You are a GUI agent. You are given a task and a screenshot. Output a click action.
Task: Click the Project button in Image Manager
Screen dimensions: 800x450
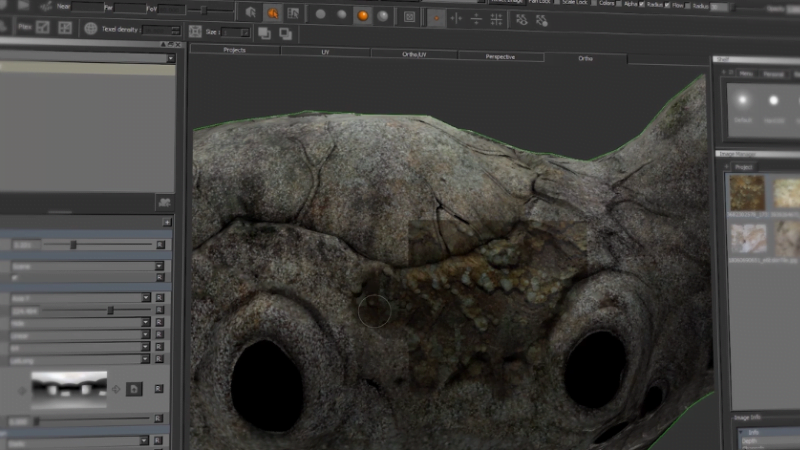(x=743, y=166)
